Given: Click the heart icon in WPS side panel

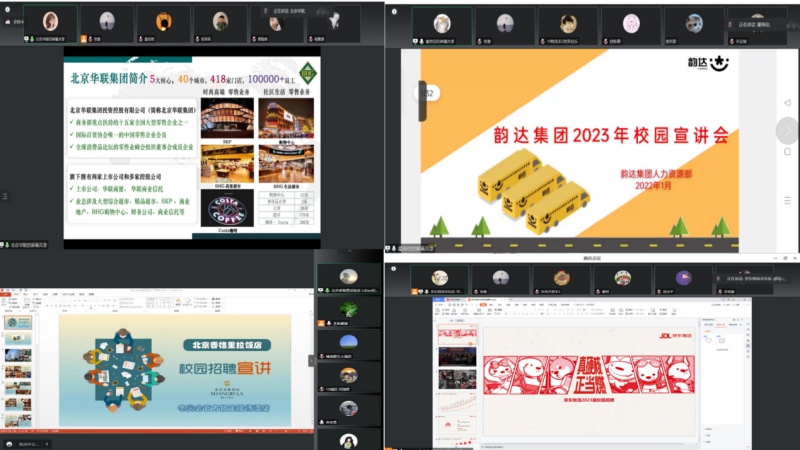Looking at the screenshot, I should [709, 340].
